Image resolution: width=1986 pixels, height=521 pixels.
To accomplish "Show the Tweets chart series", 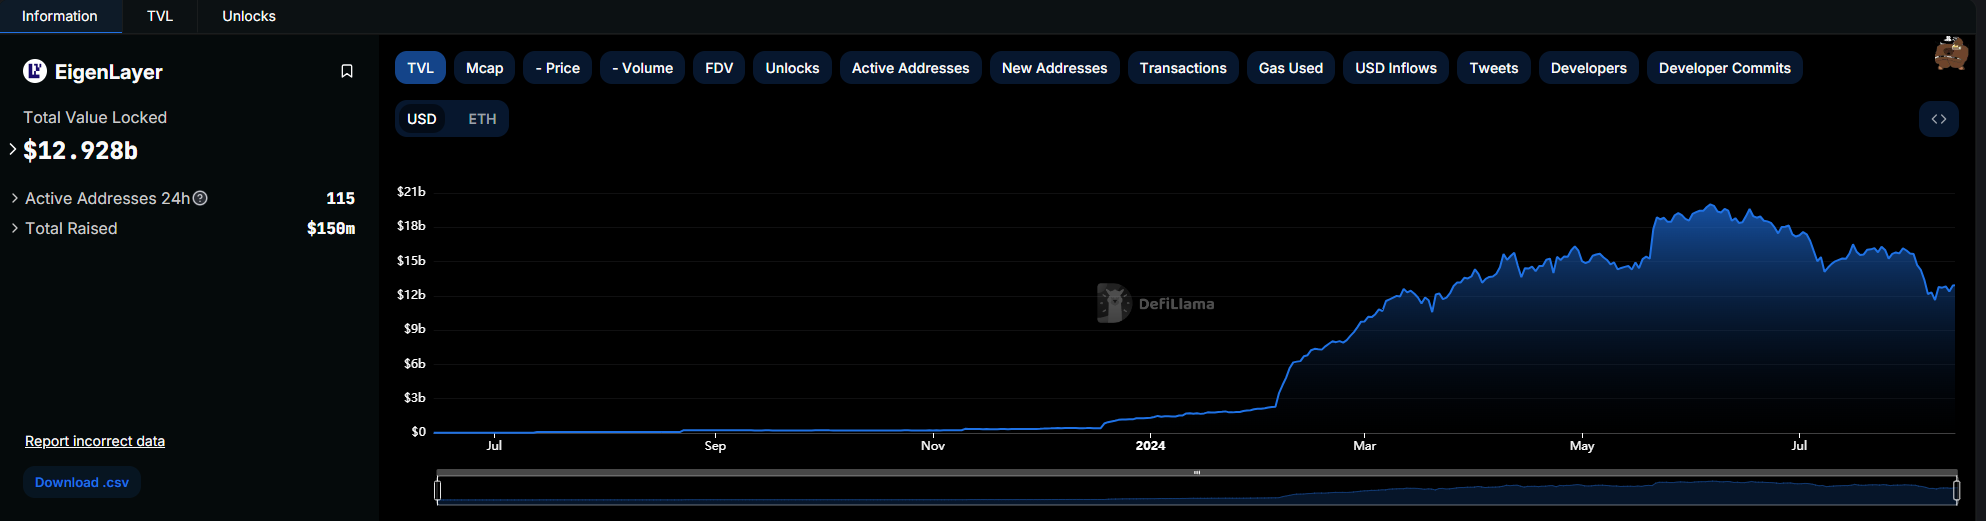I will pos(1494,68).
